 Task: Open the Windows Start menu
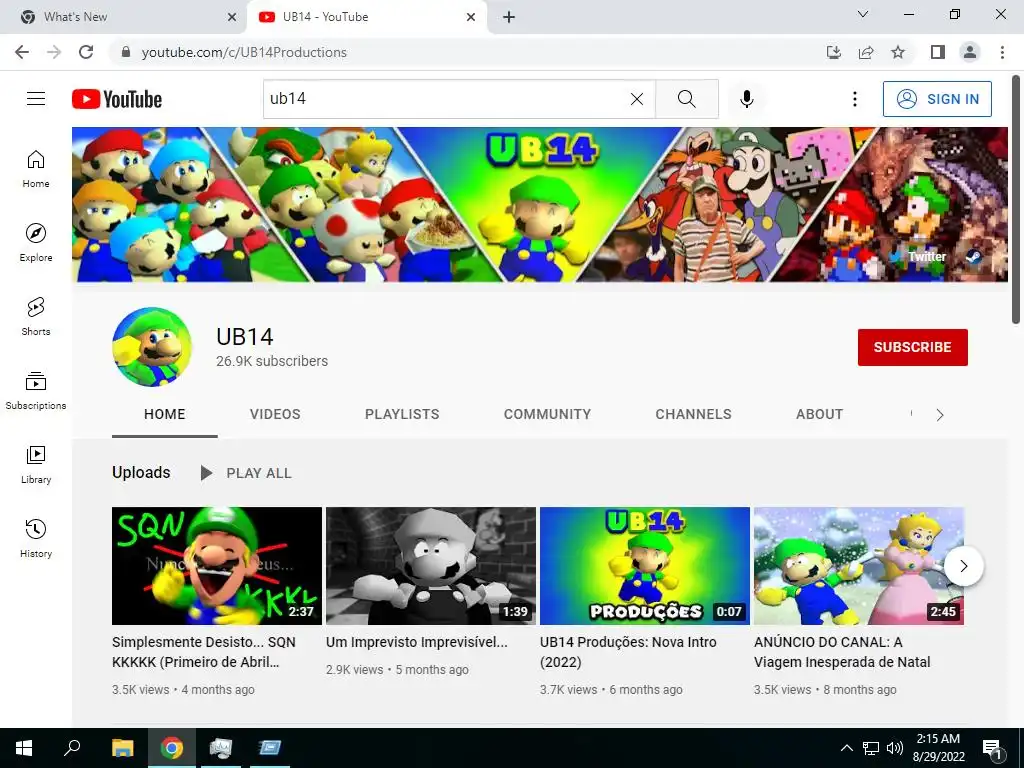pos(24,748)
